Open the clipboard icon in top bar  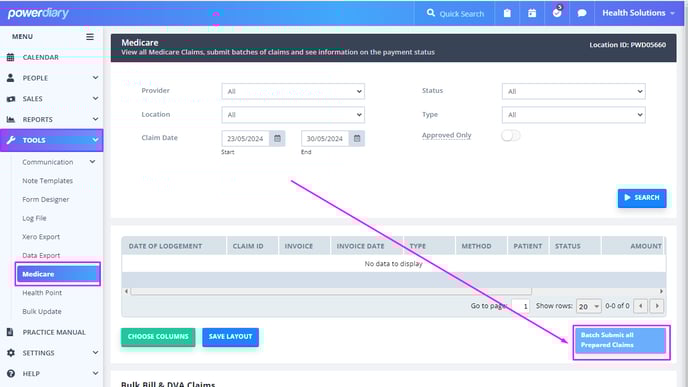pyautogui.click(x=507, y=13)
